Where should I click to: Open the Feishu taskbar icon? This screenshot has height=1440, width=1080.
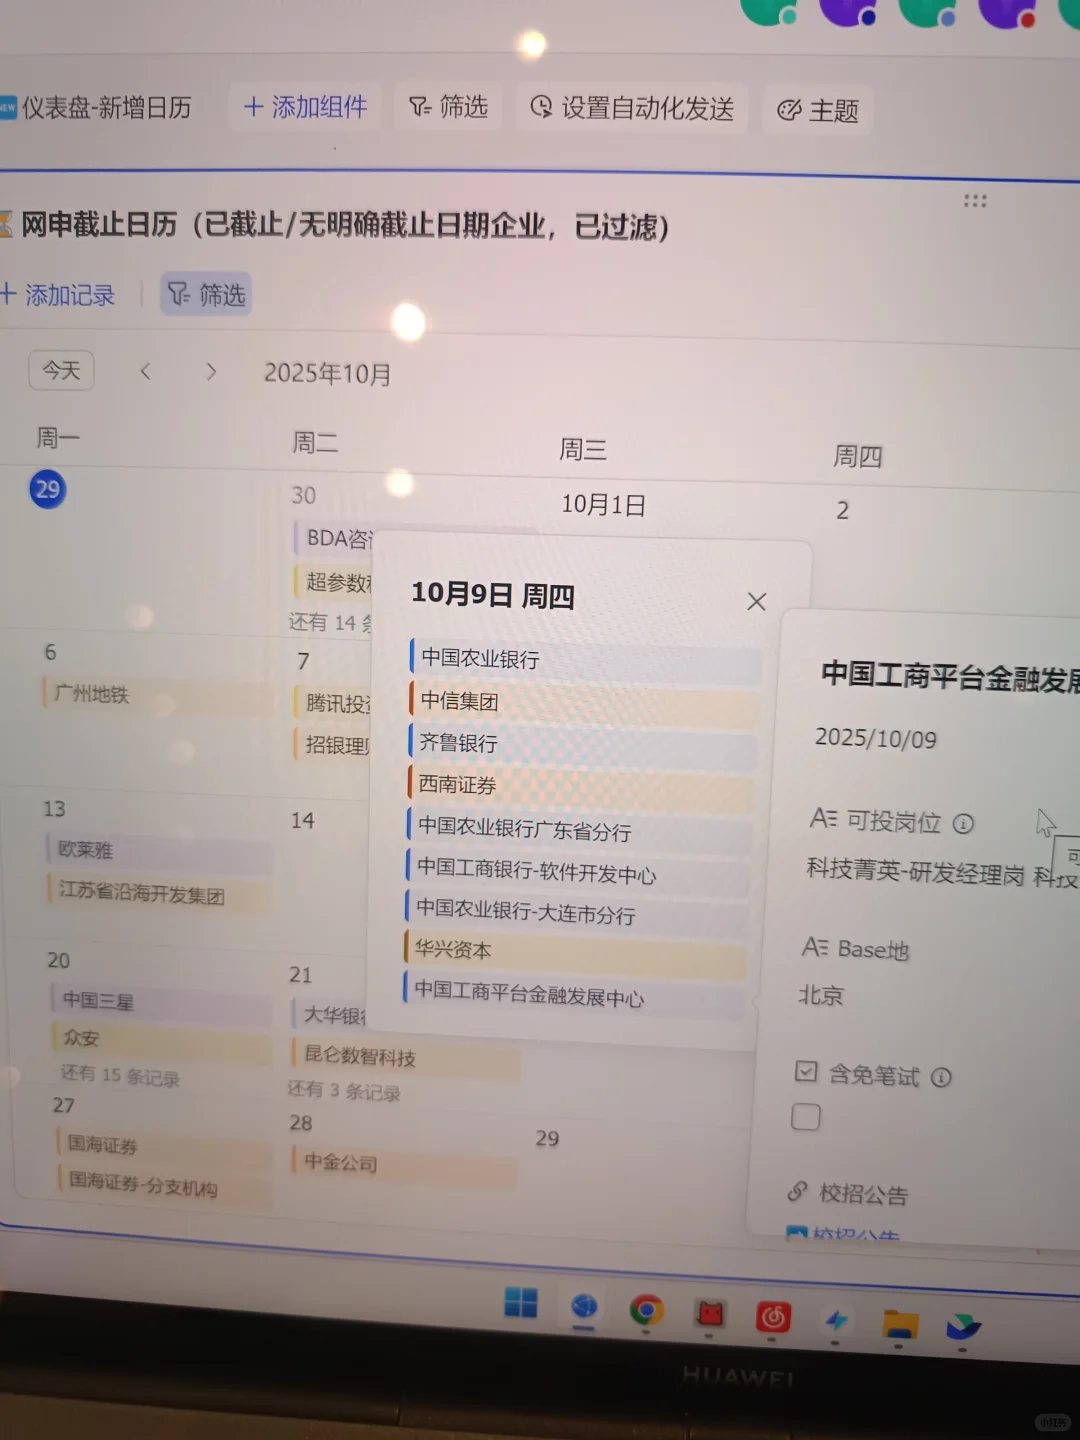point(964,1327)
